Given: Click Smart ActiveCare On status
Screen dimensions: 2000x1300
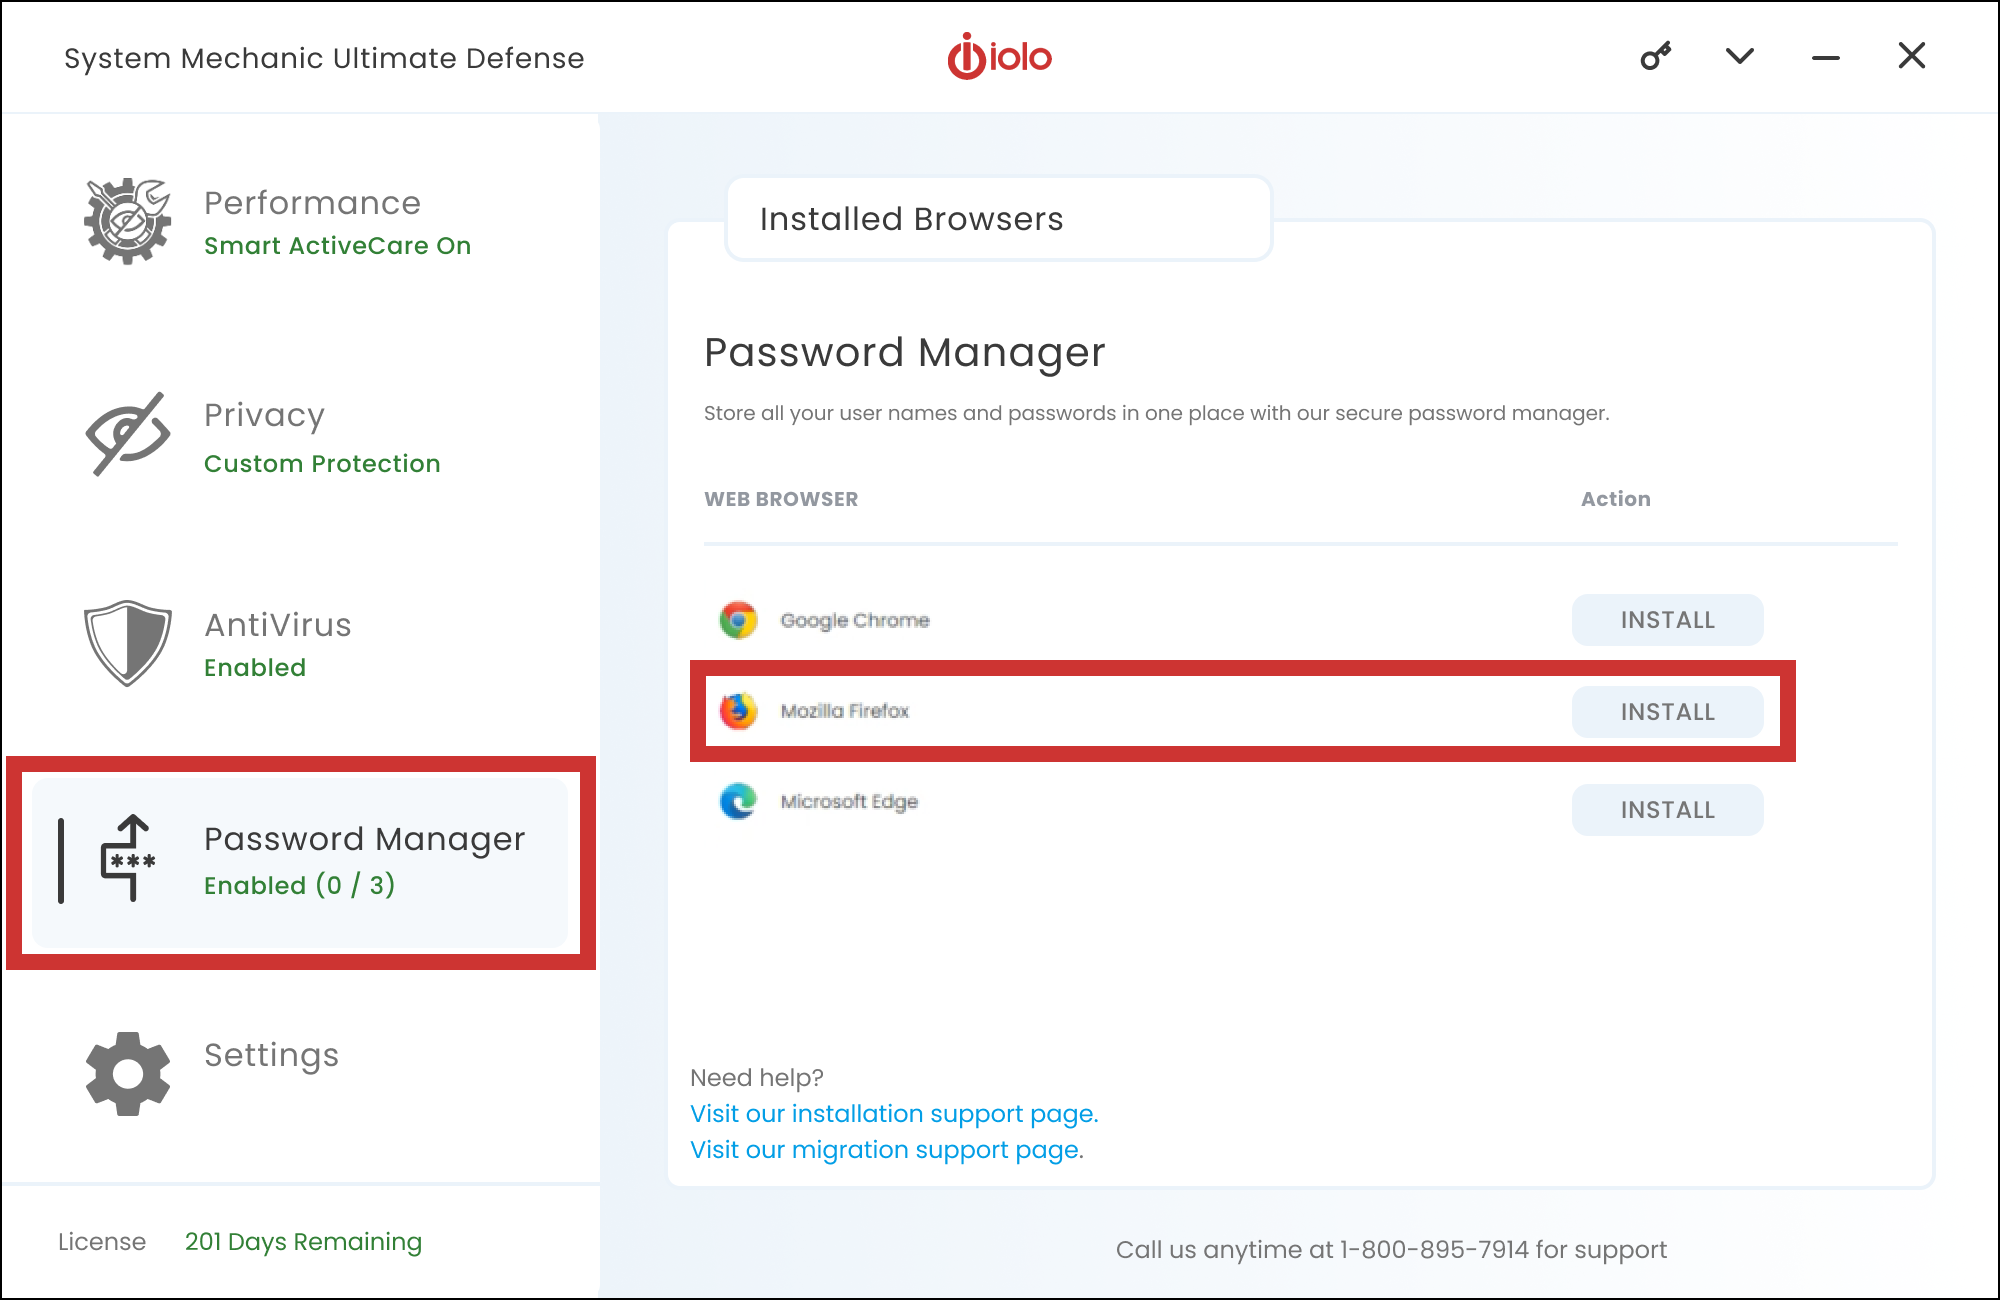Looking at the screenshot, I should coord(337,246).
